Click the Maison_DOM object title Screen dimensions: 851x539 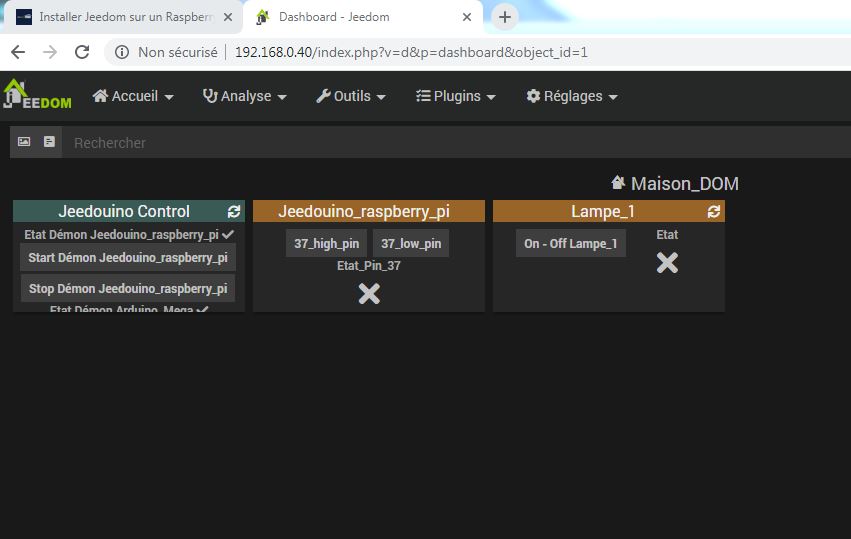pyautogui.click(x=684, y=183)
